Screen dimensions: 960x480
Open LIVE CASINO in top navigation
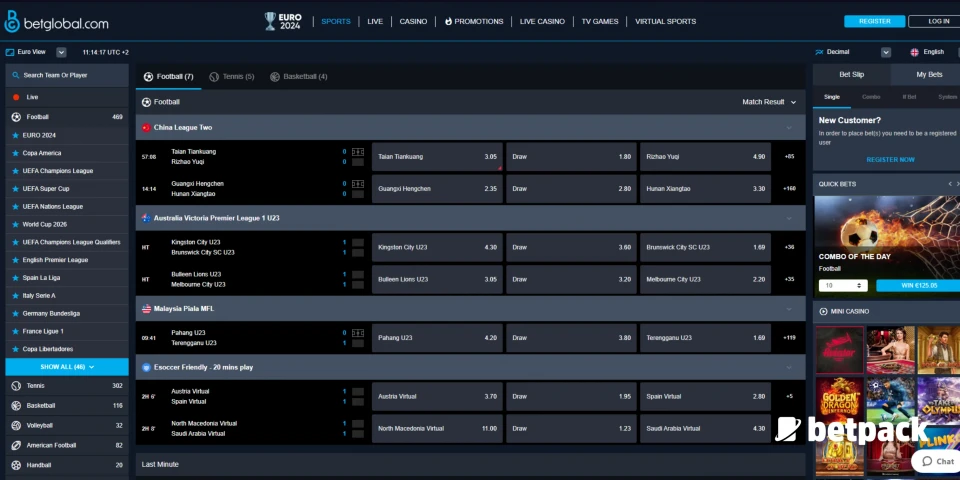pyautogui.click(x=542, y=21)
